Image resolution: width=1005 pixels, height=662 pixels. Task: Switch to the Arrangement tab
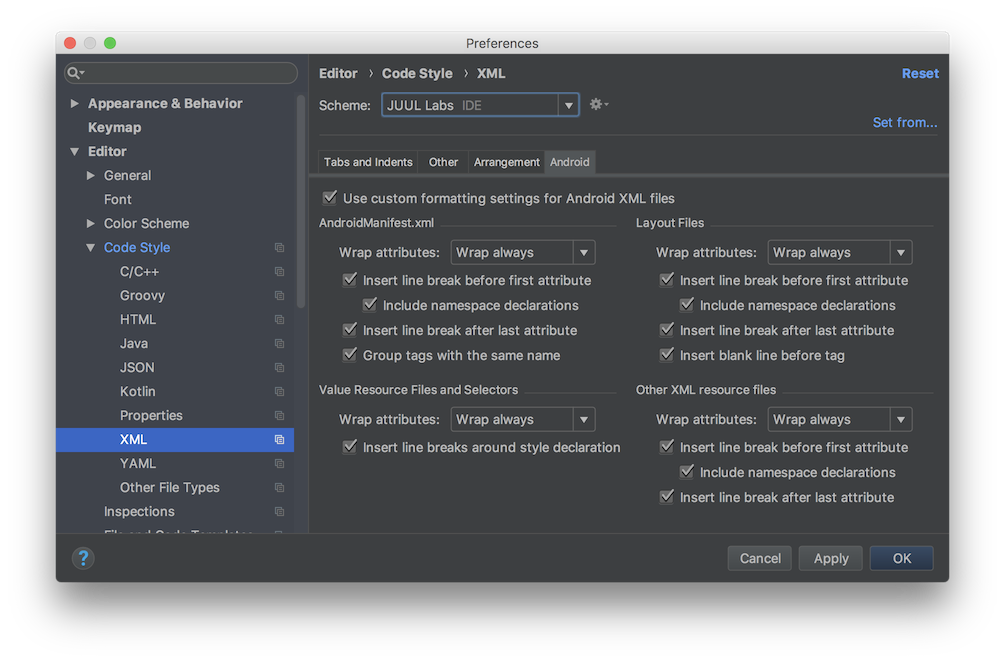tap(506, 162)
